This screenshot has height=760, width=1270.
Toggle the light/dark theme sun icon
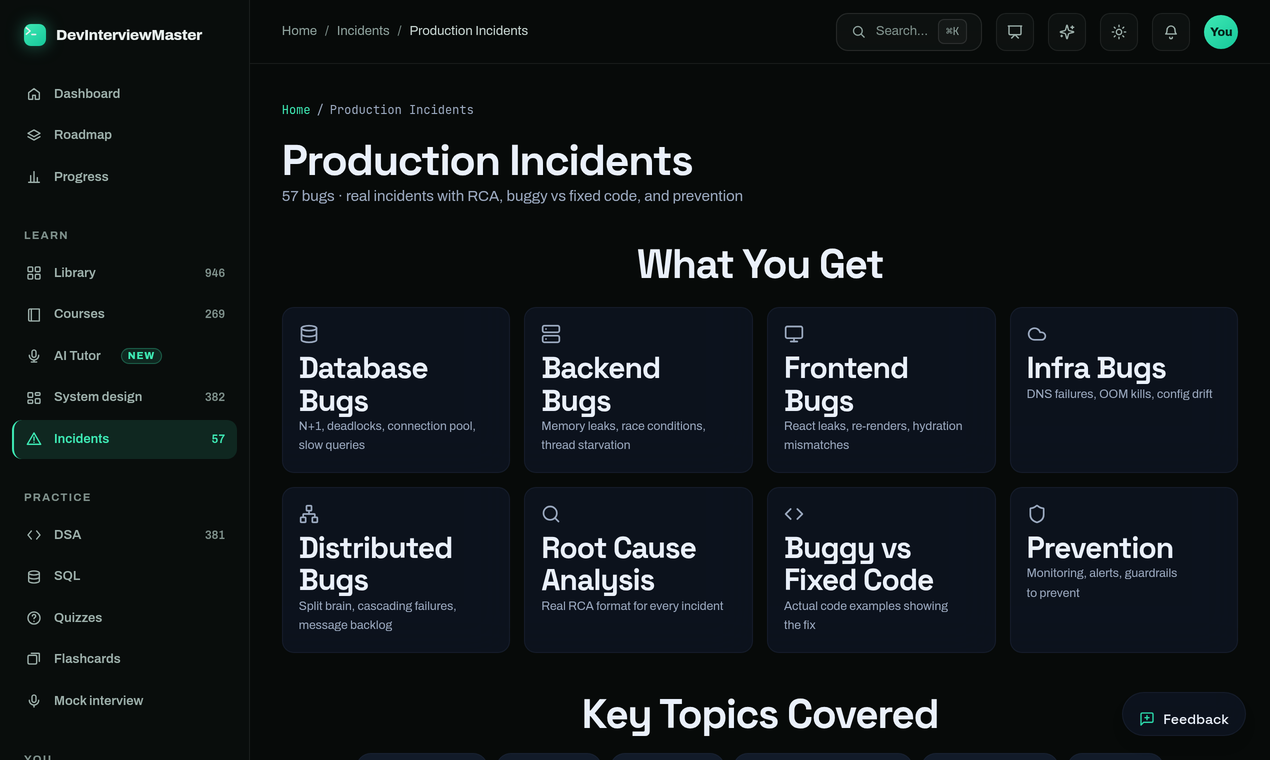(x=1119, y=32)
